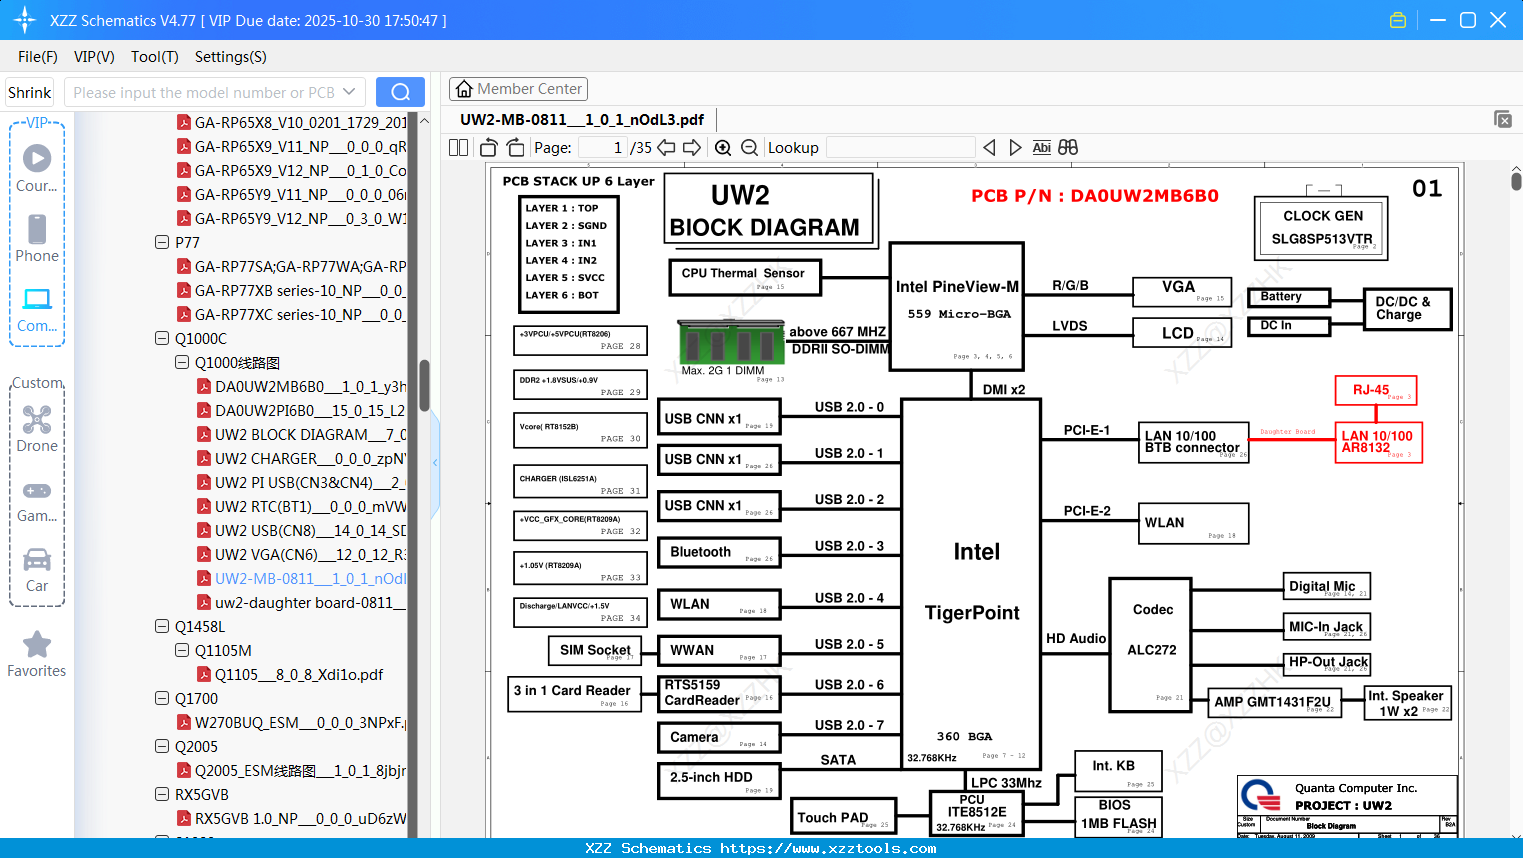Collapse the RX5GVB tree folder
Image resolution: width=1523 pixels, height=858 pixels.
click(x=162, y=794)
